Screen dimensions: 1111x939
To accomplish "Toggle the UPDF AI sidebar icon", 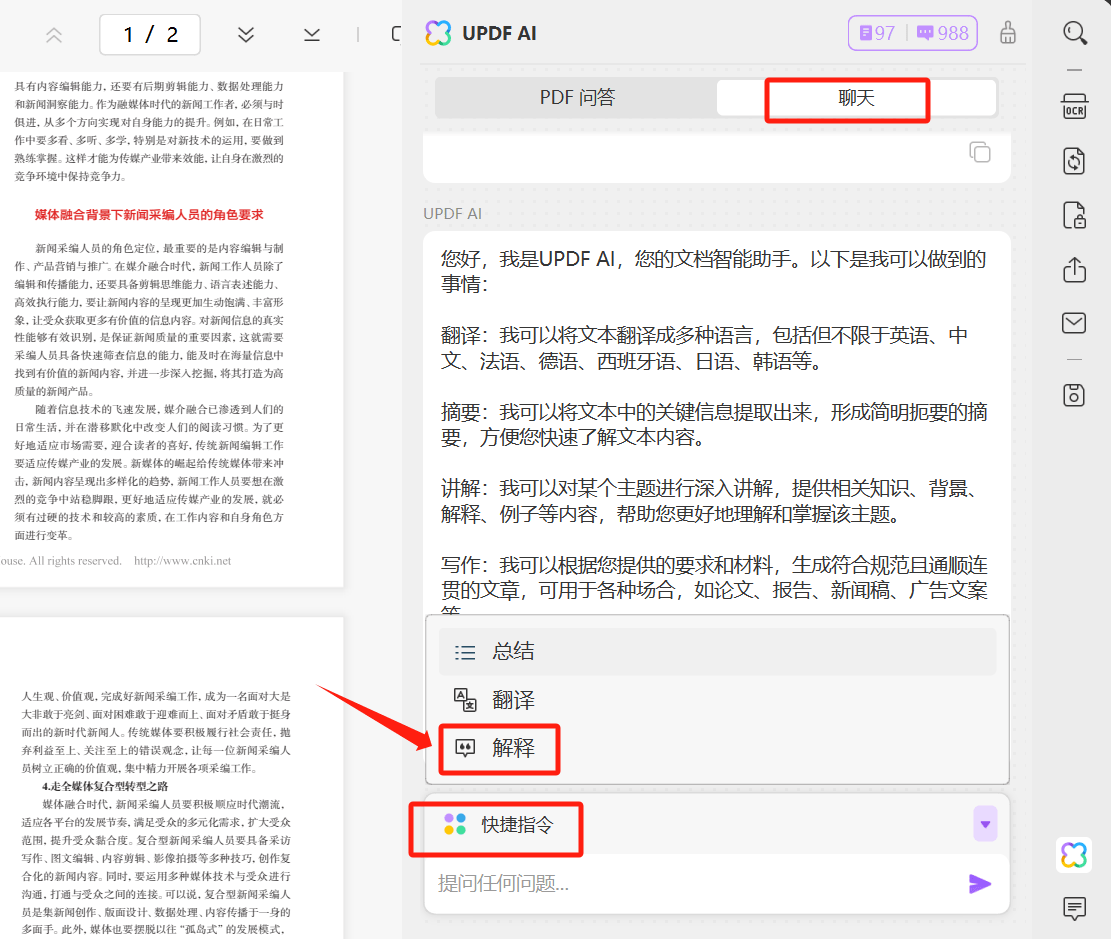I will point(1073,855).
